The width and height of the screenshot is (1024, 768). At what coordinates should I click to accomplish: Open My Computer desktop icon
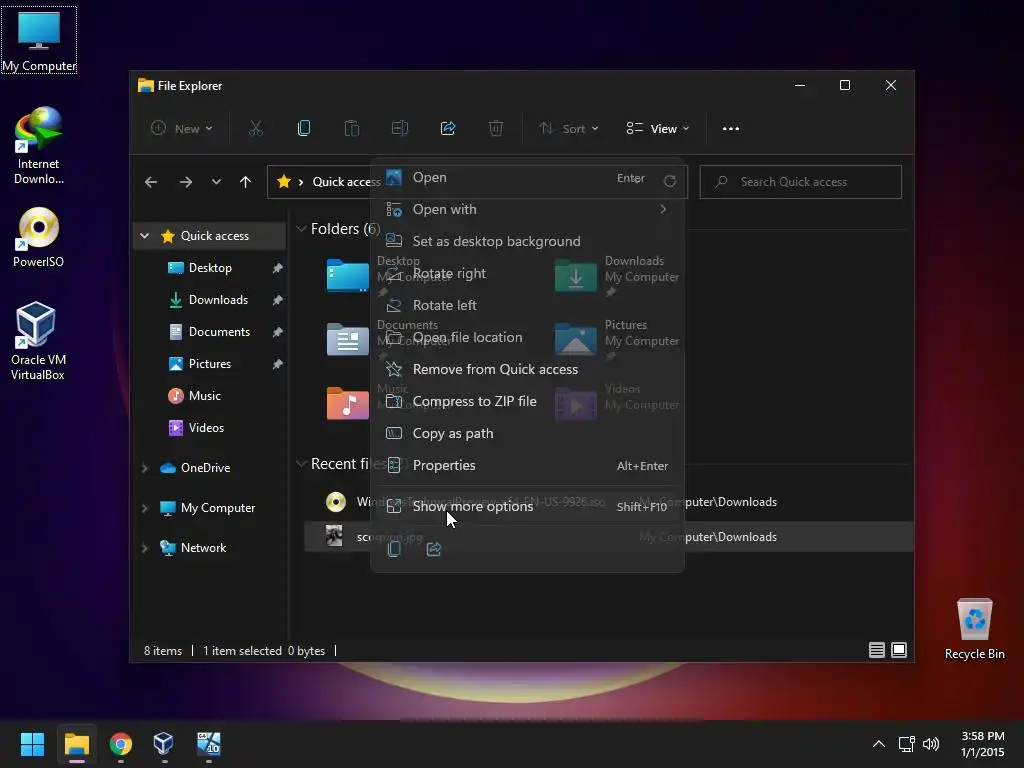pos(39,40)
